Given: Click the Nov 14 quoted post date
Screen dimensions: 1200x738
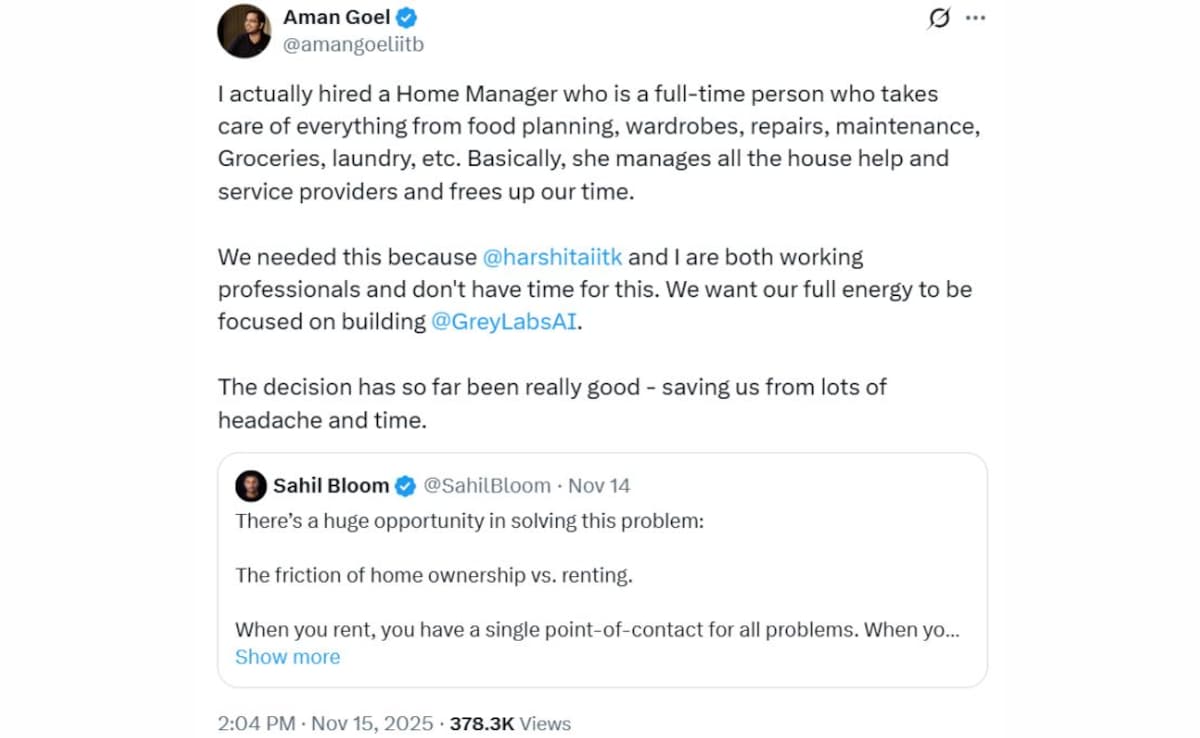Looking at the screenshot, I should click(599, 486).
